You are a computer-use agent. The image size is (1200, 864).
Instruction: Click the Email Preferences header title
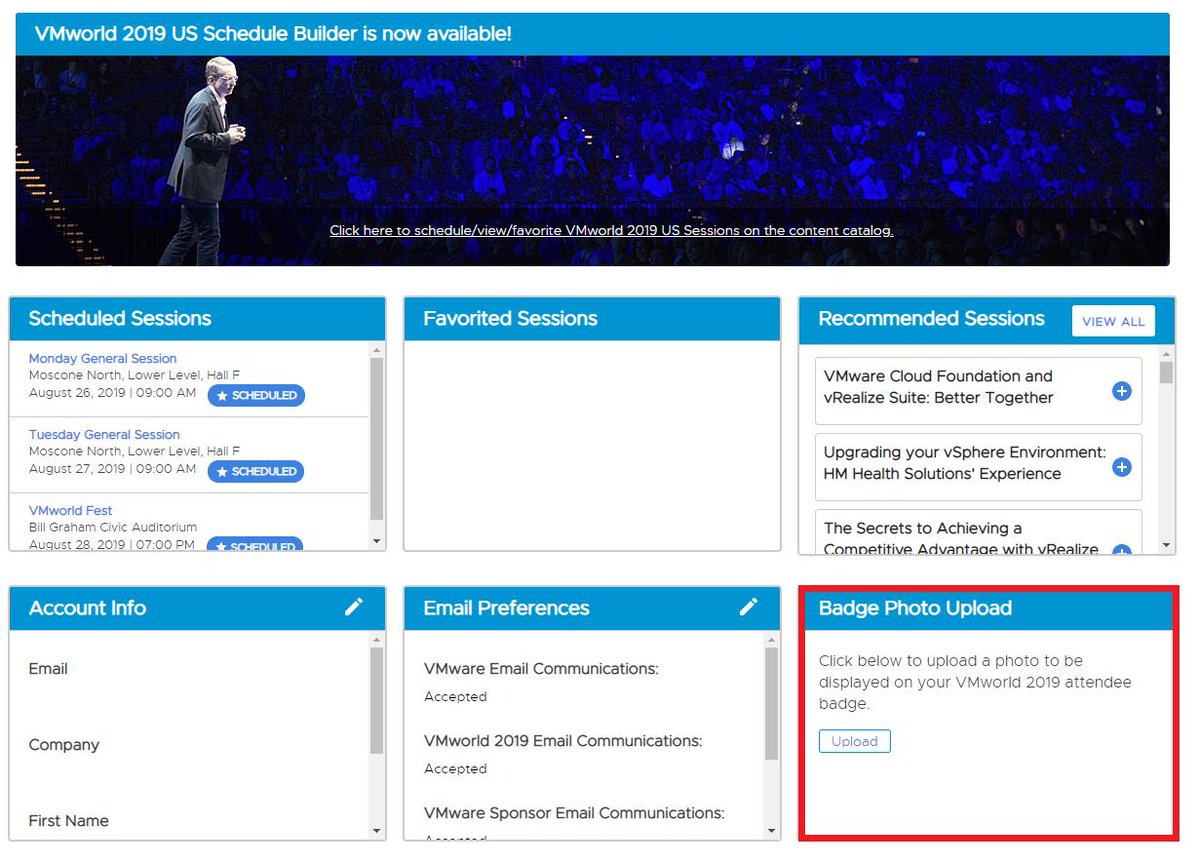(x=506, y=608)
